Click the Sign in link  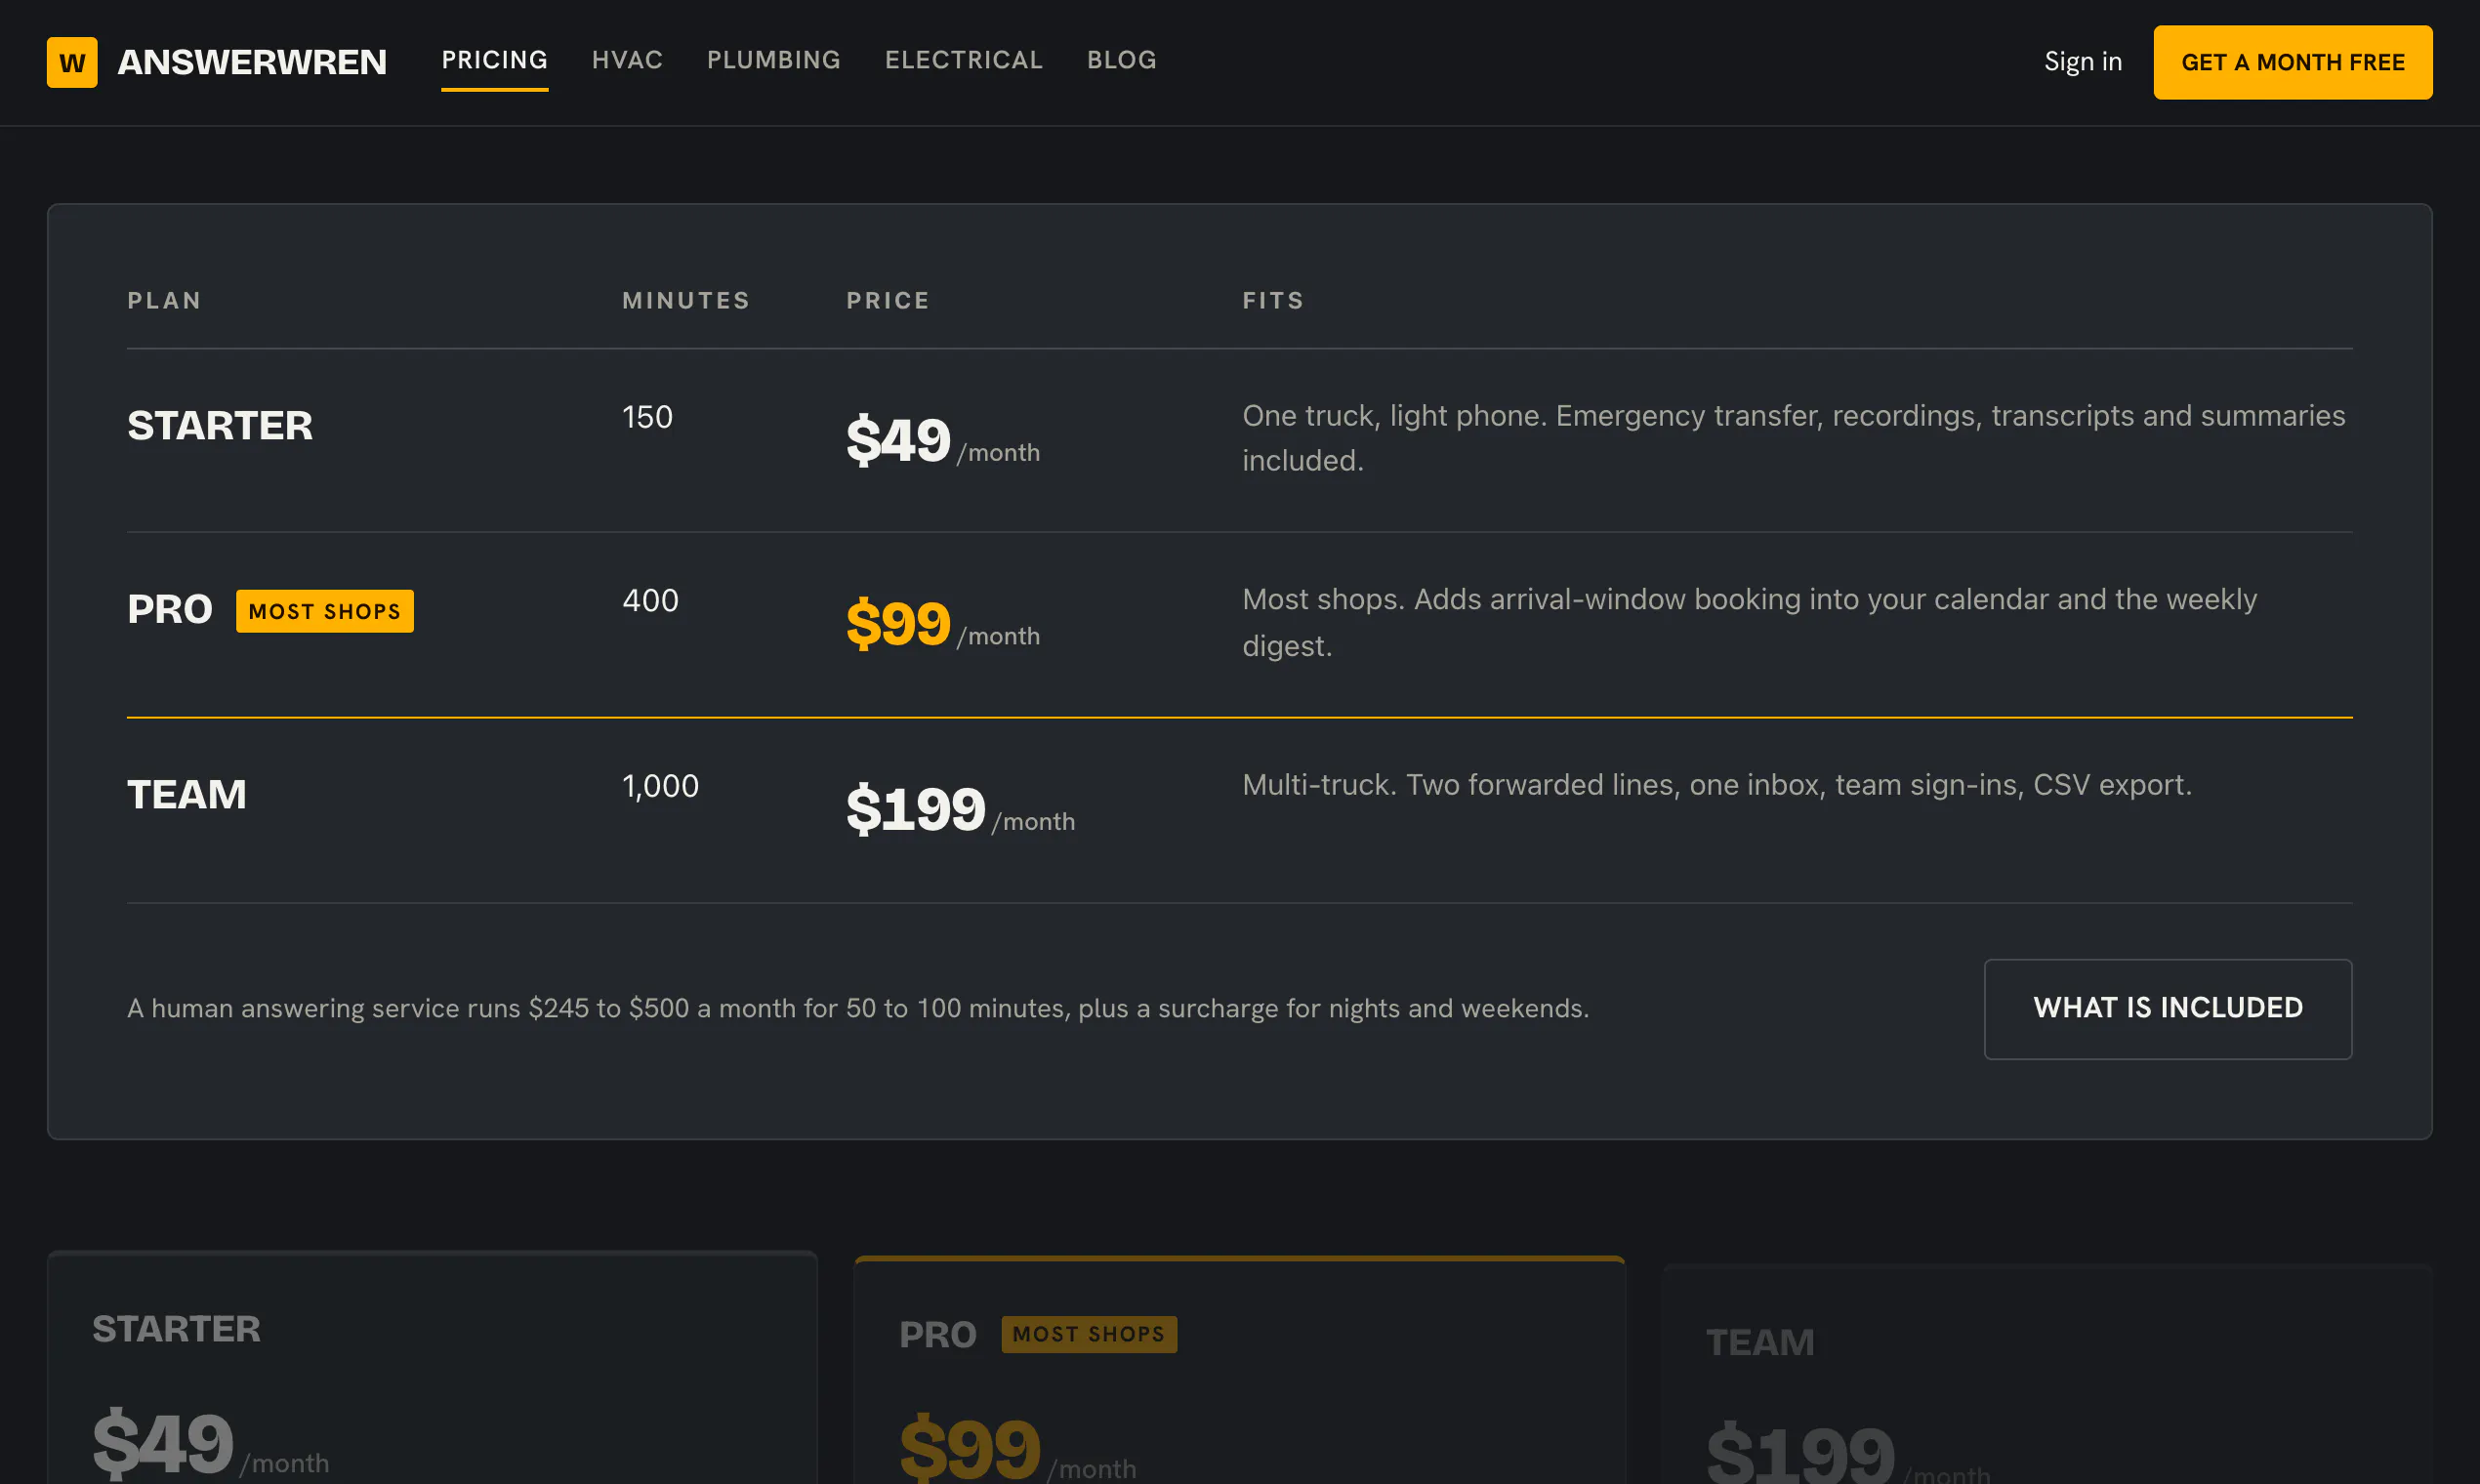tap(2083, 62)
